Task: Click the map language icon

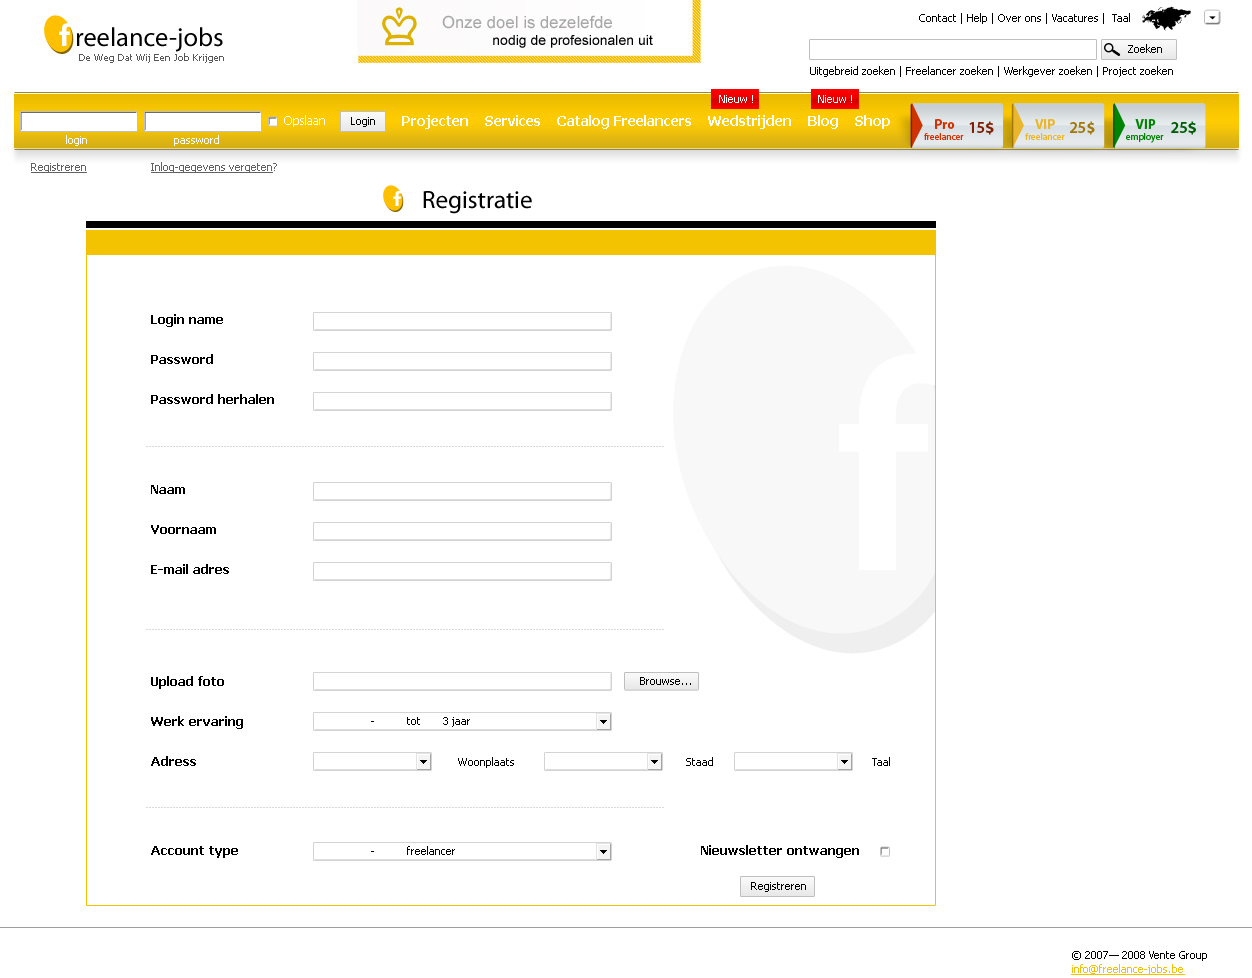Action: [1166, 18]
